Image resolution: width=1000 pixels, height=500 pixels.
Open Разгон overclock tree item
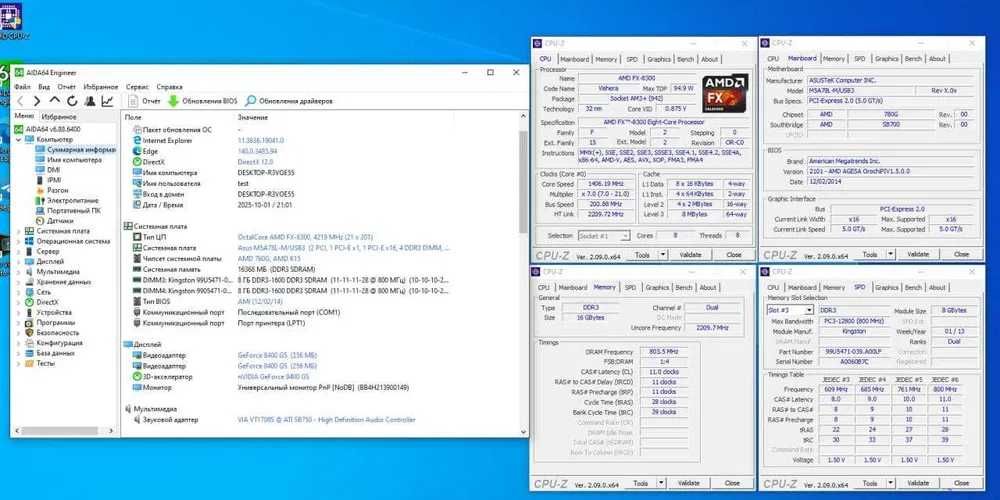point(52,190)
